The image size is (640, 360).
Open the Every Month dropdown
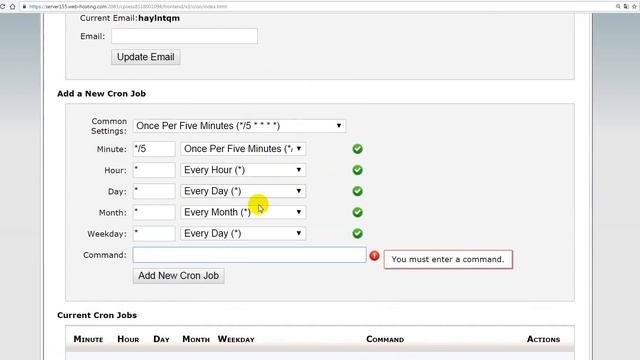243,213
